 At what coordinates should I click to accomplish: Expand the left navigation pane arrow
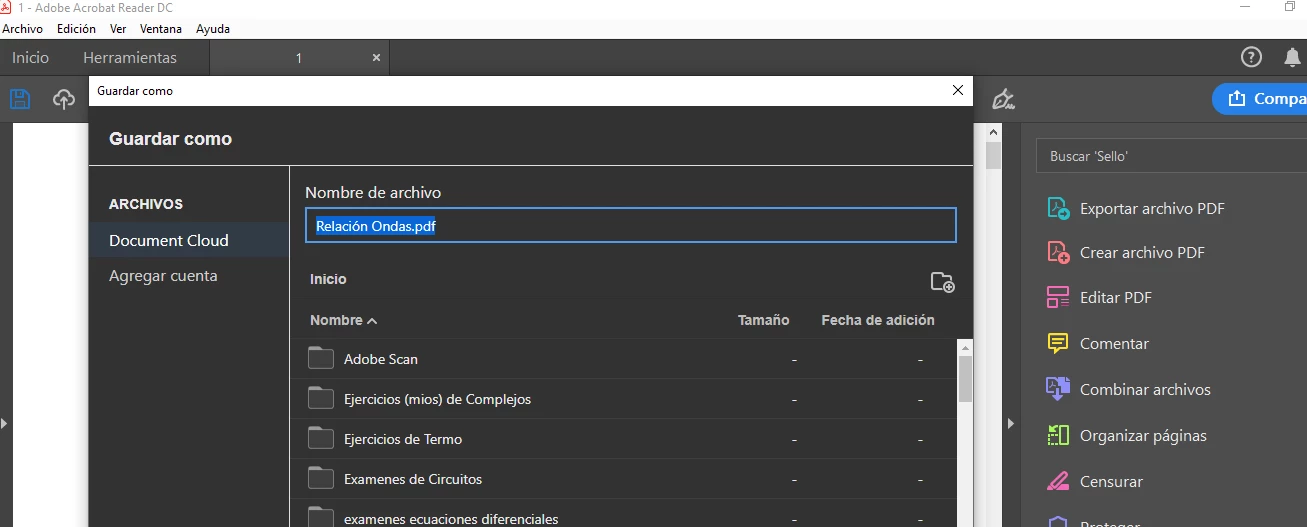4,424
